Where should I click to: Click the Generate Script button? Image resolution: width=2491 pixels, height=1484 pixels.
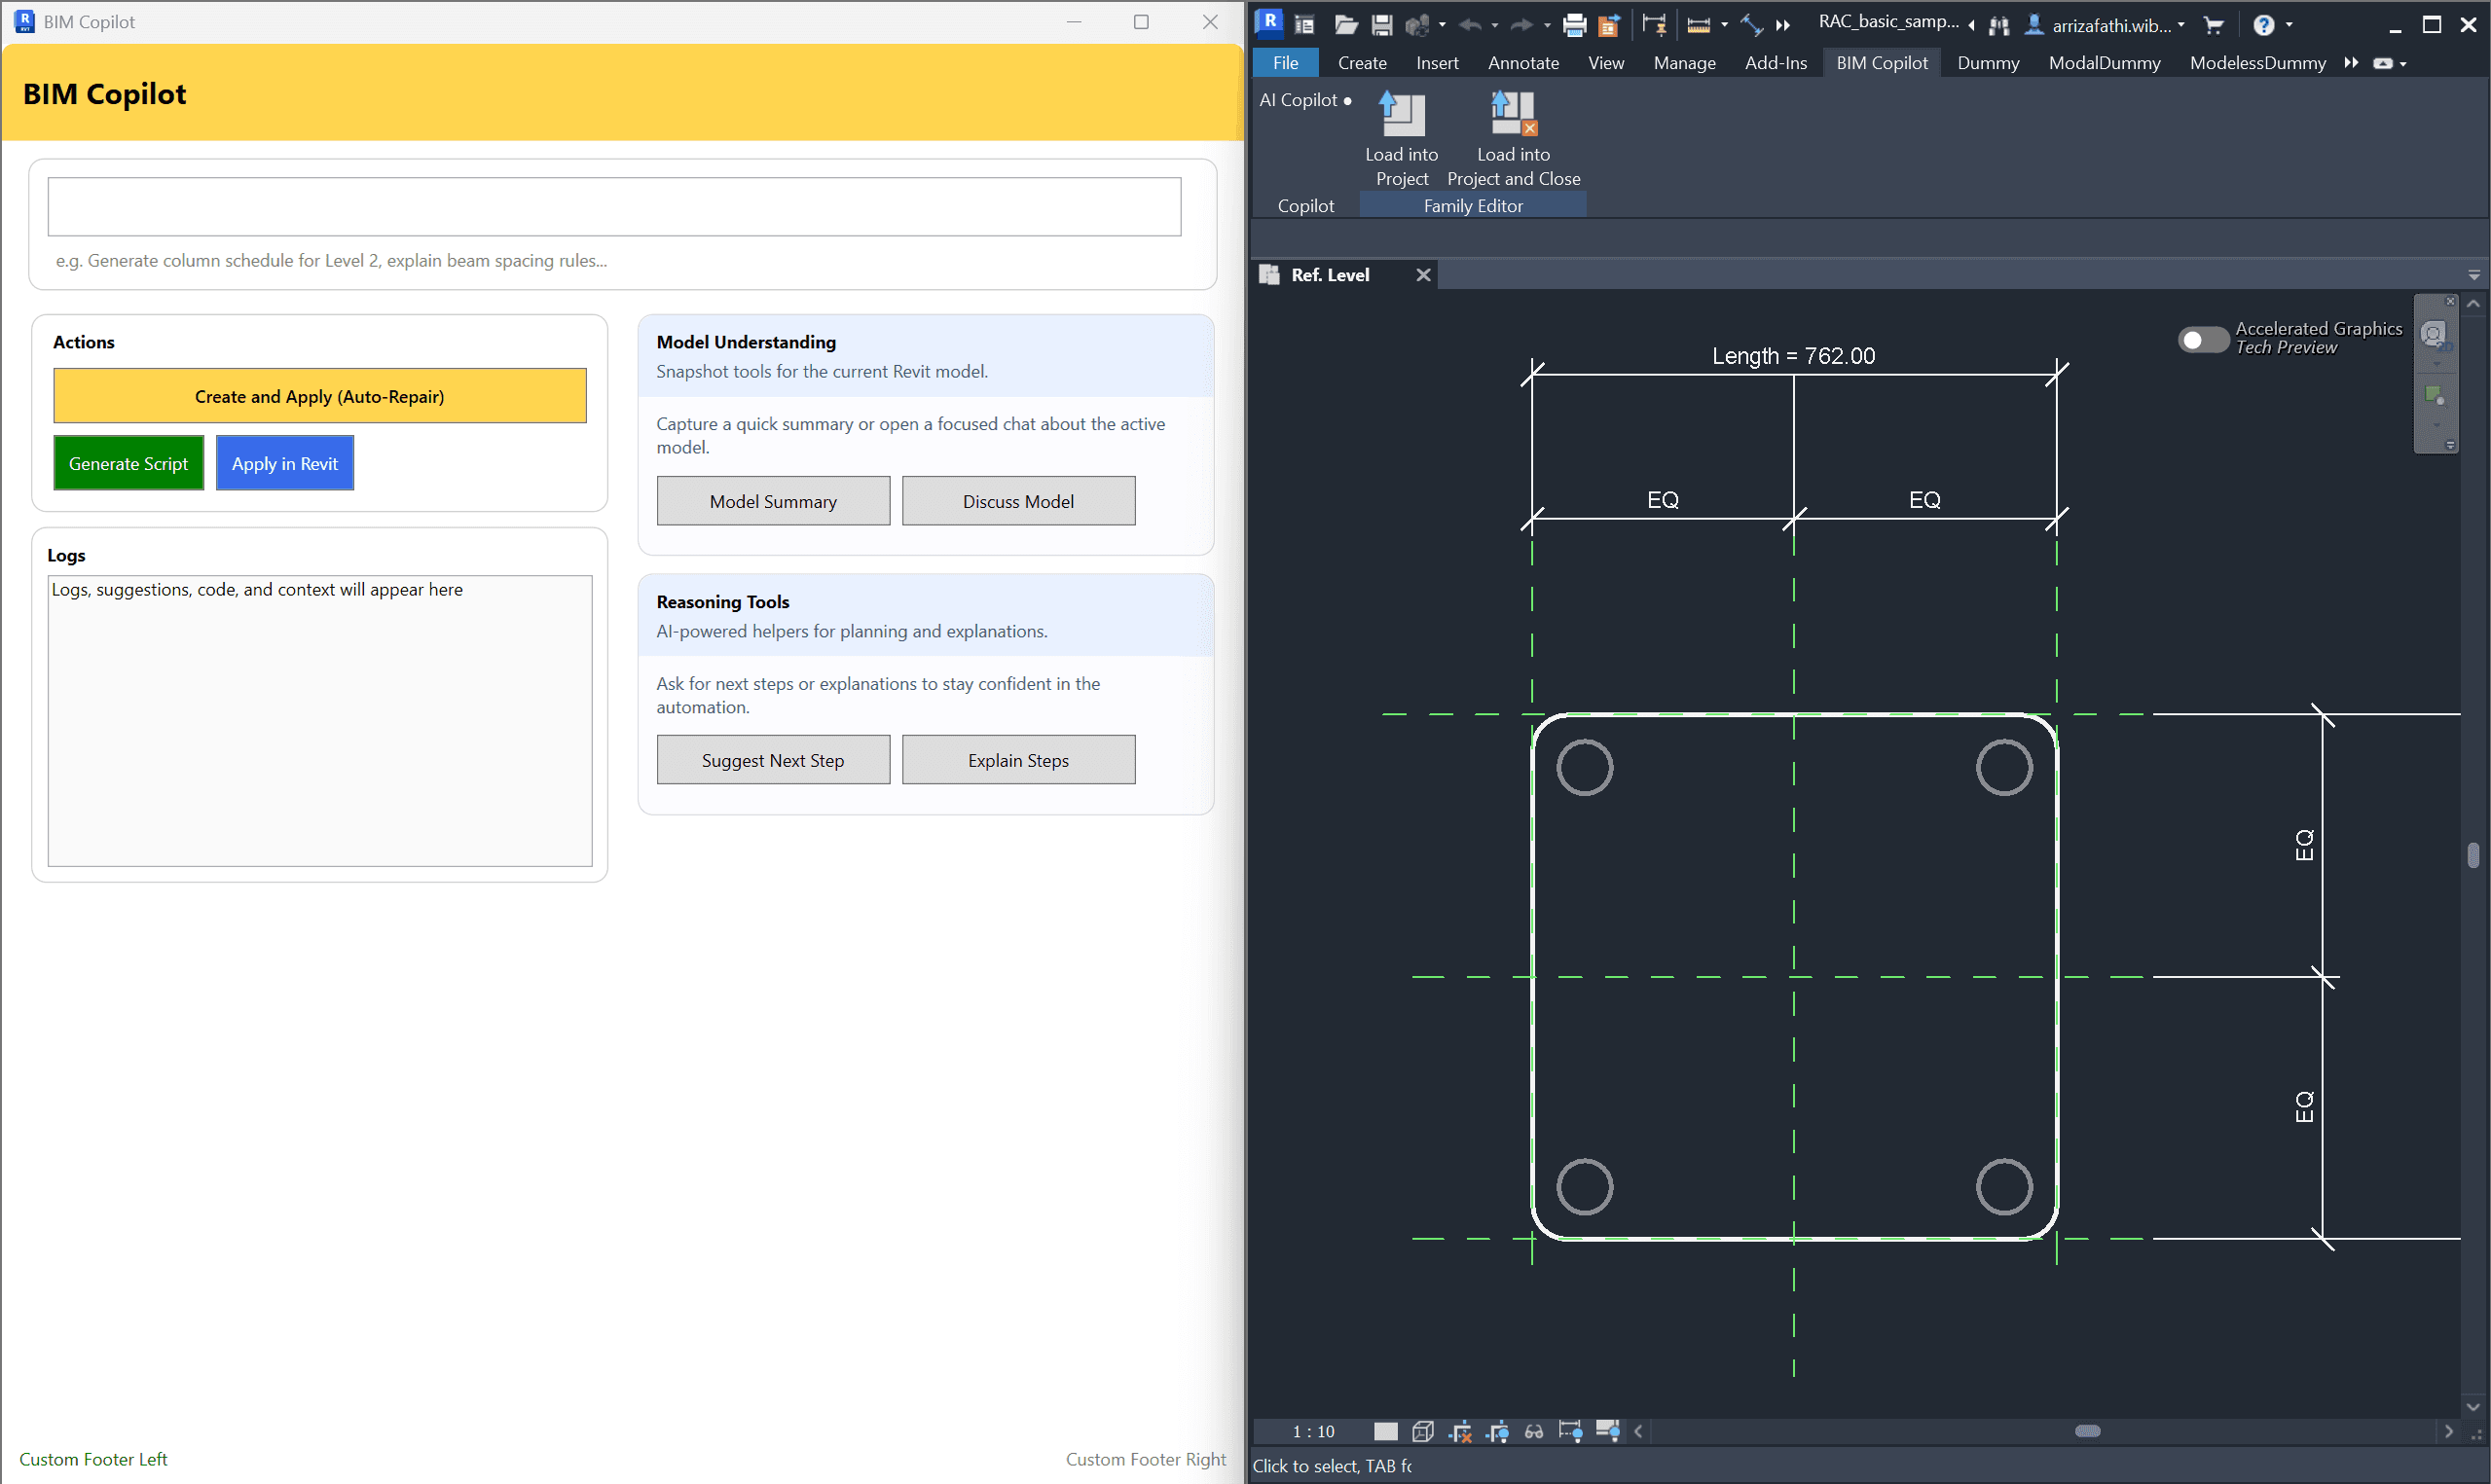[x=128, y=463]
